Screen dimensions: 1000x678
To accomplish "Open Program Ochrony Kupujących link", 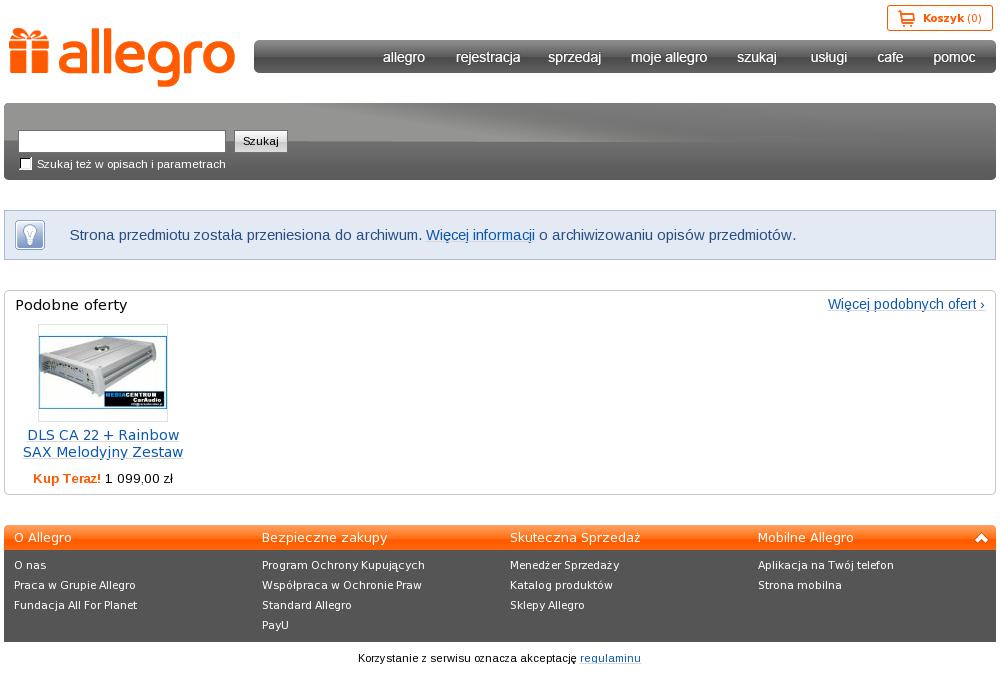I will point(343,565).
